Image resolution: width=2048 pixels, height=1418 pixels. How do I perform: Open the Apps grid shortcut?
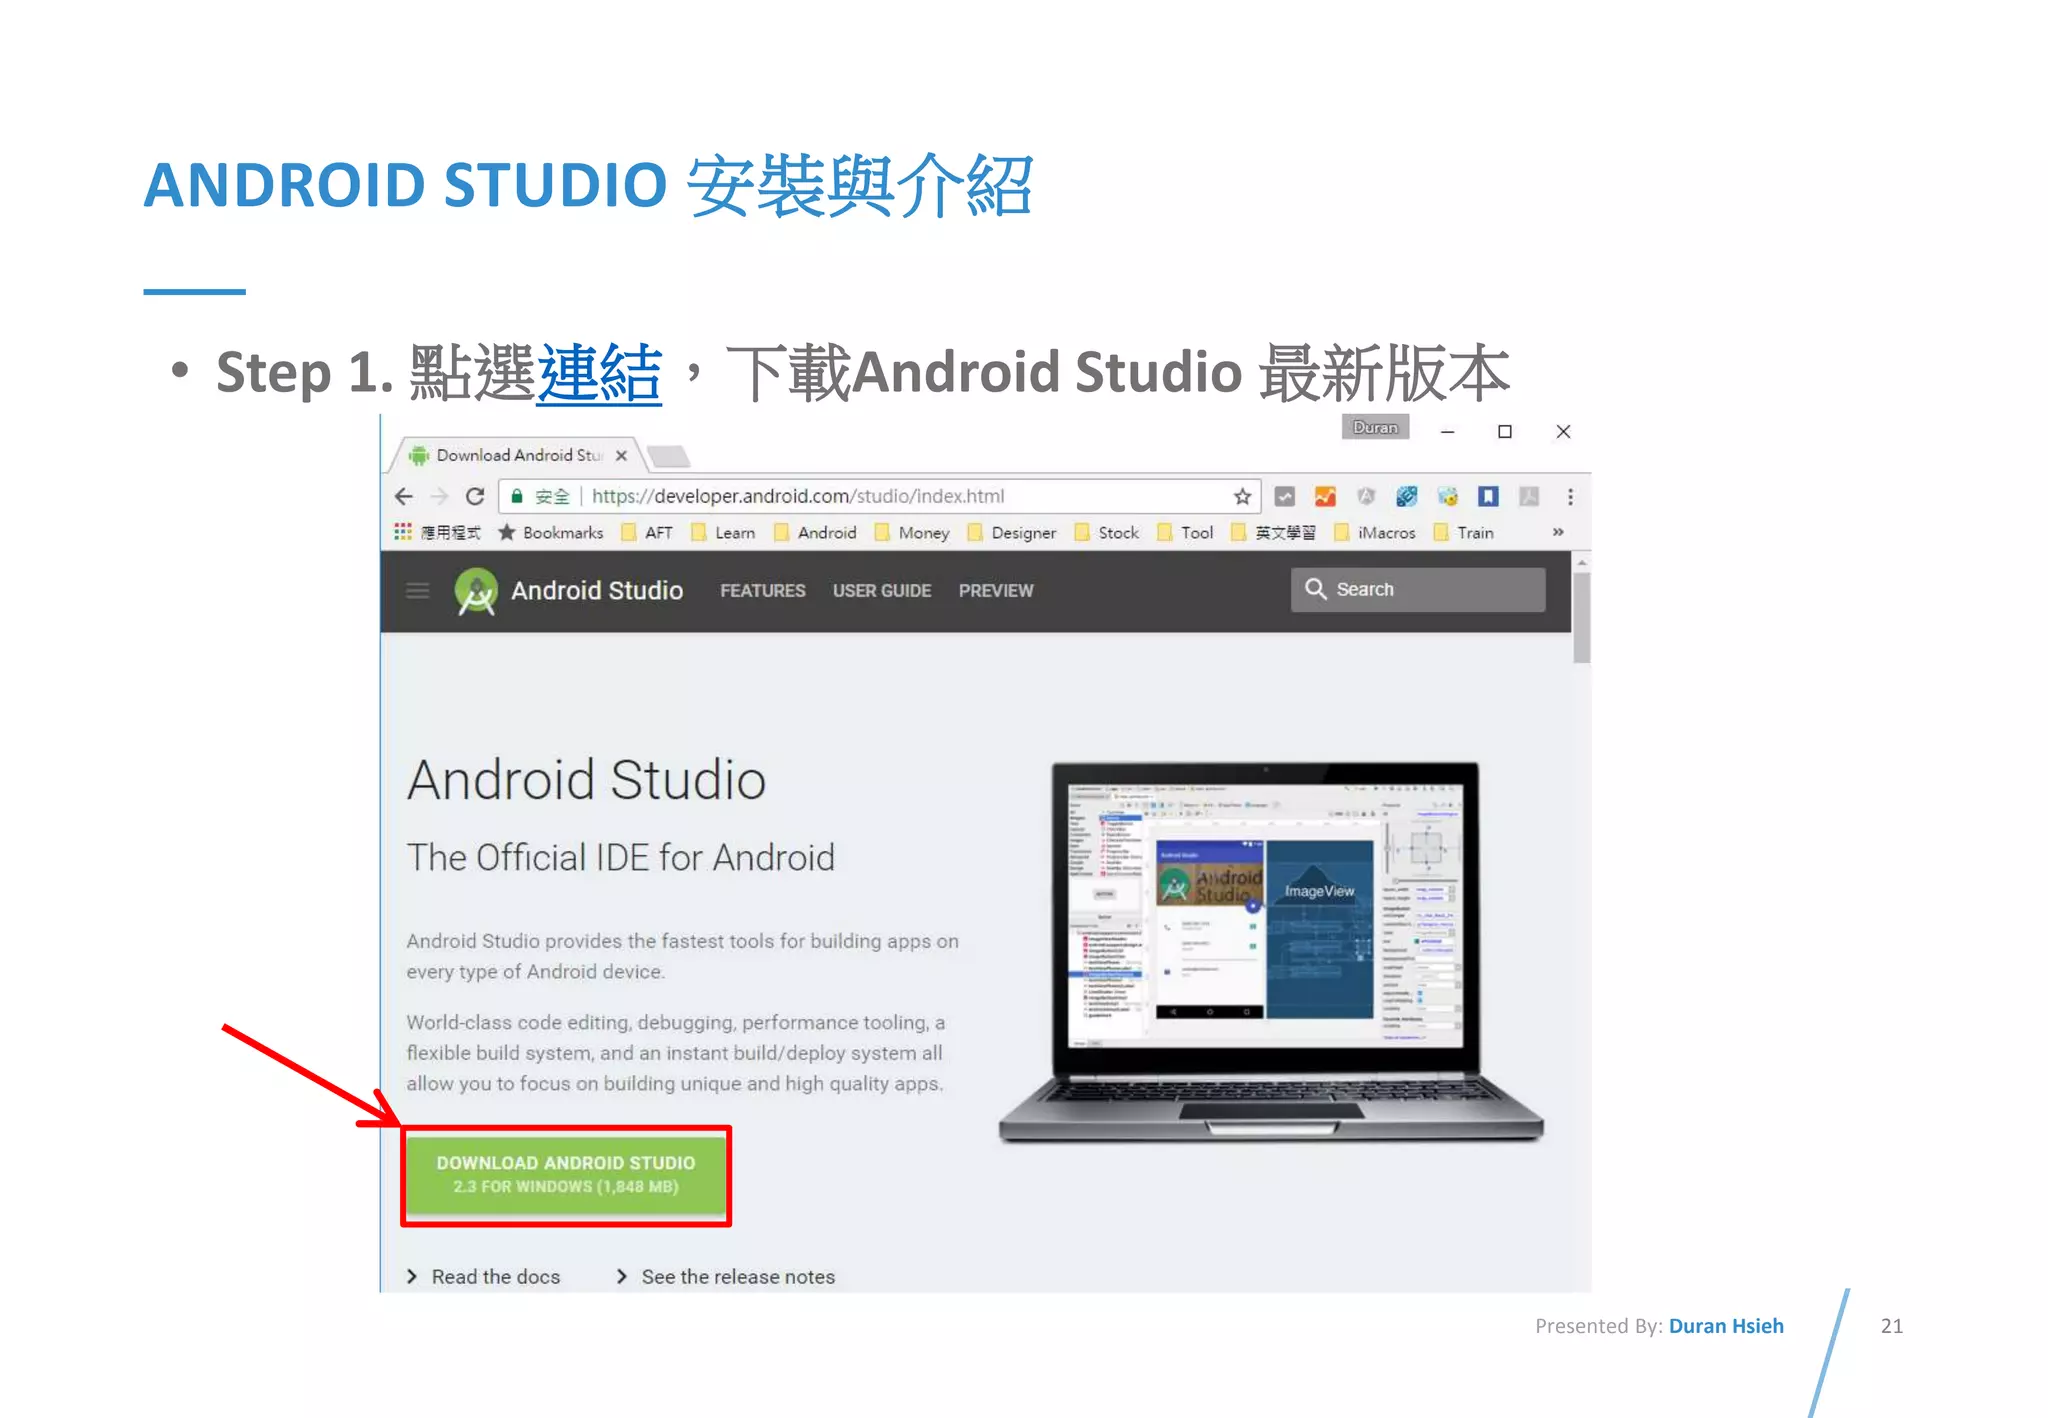(x=403, y=532)
